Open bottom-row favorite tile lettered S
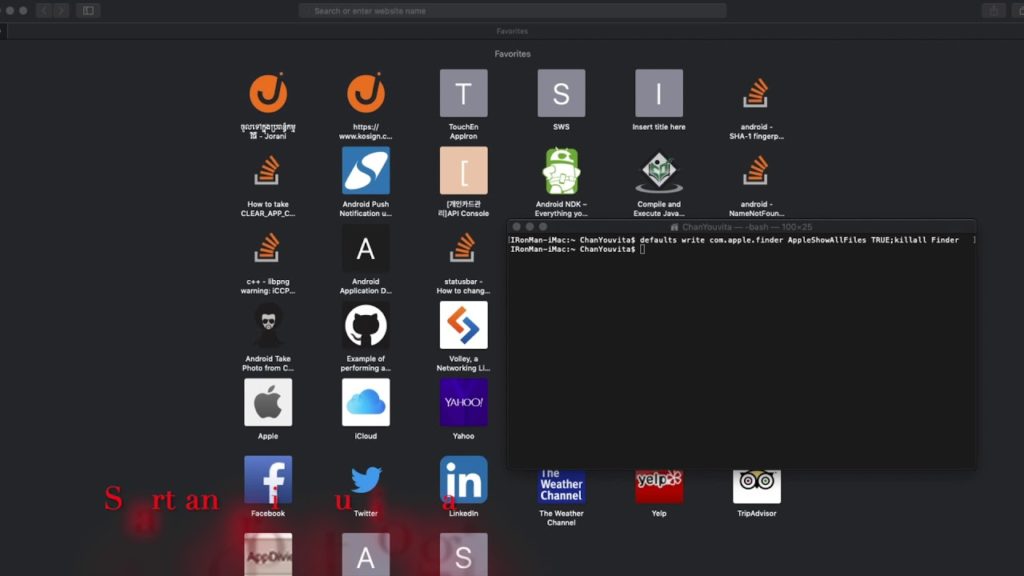Image resolution: width=1024 pixels, height=576 pixels. 464,554
